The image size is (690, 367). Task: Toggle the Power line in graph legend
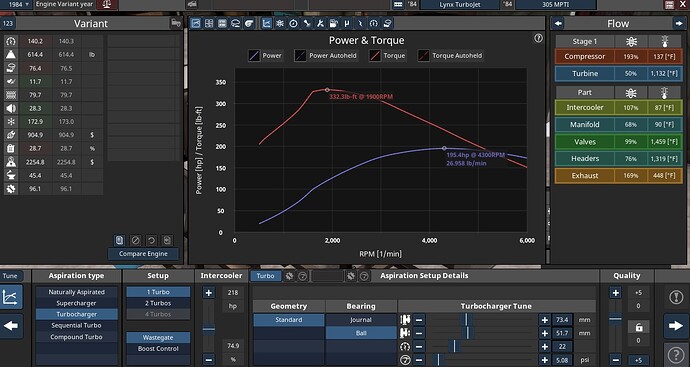click(265, 56)
